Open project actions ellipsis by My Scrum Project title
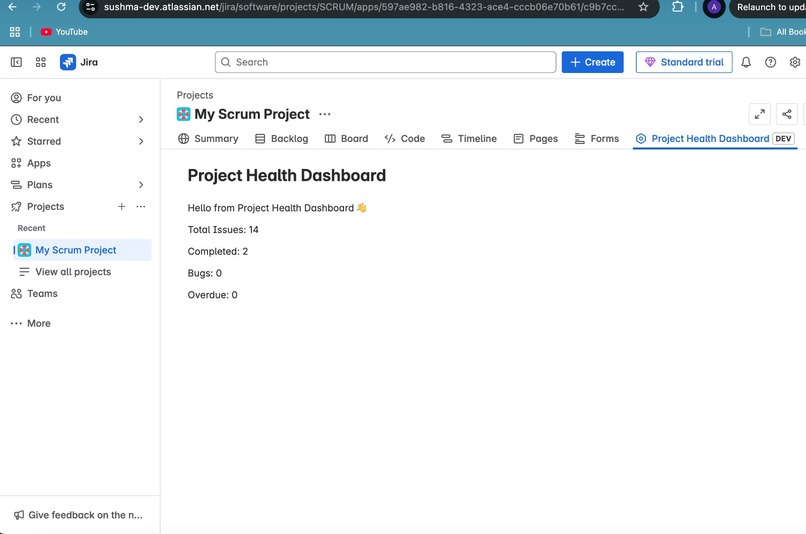The width and height of the screenshot is (806, 534). [x=325, y=114]
